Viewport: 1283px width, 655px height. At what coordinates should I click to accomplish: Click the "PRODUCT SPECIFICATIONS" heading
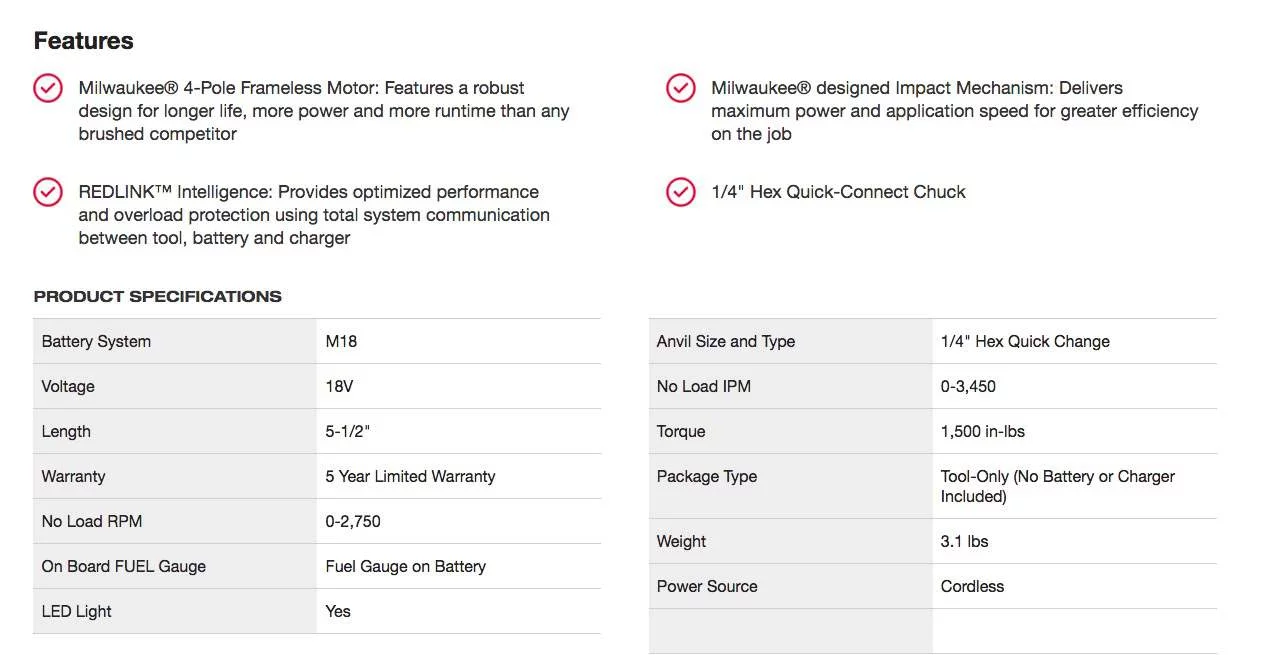(158, 296)
